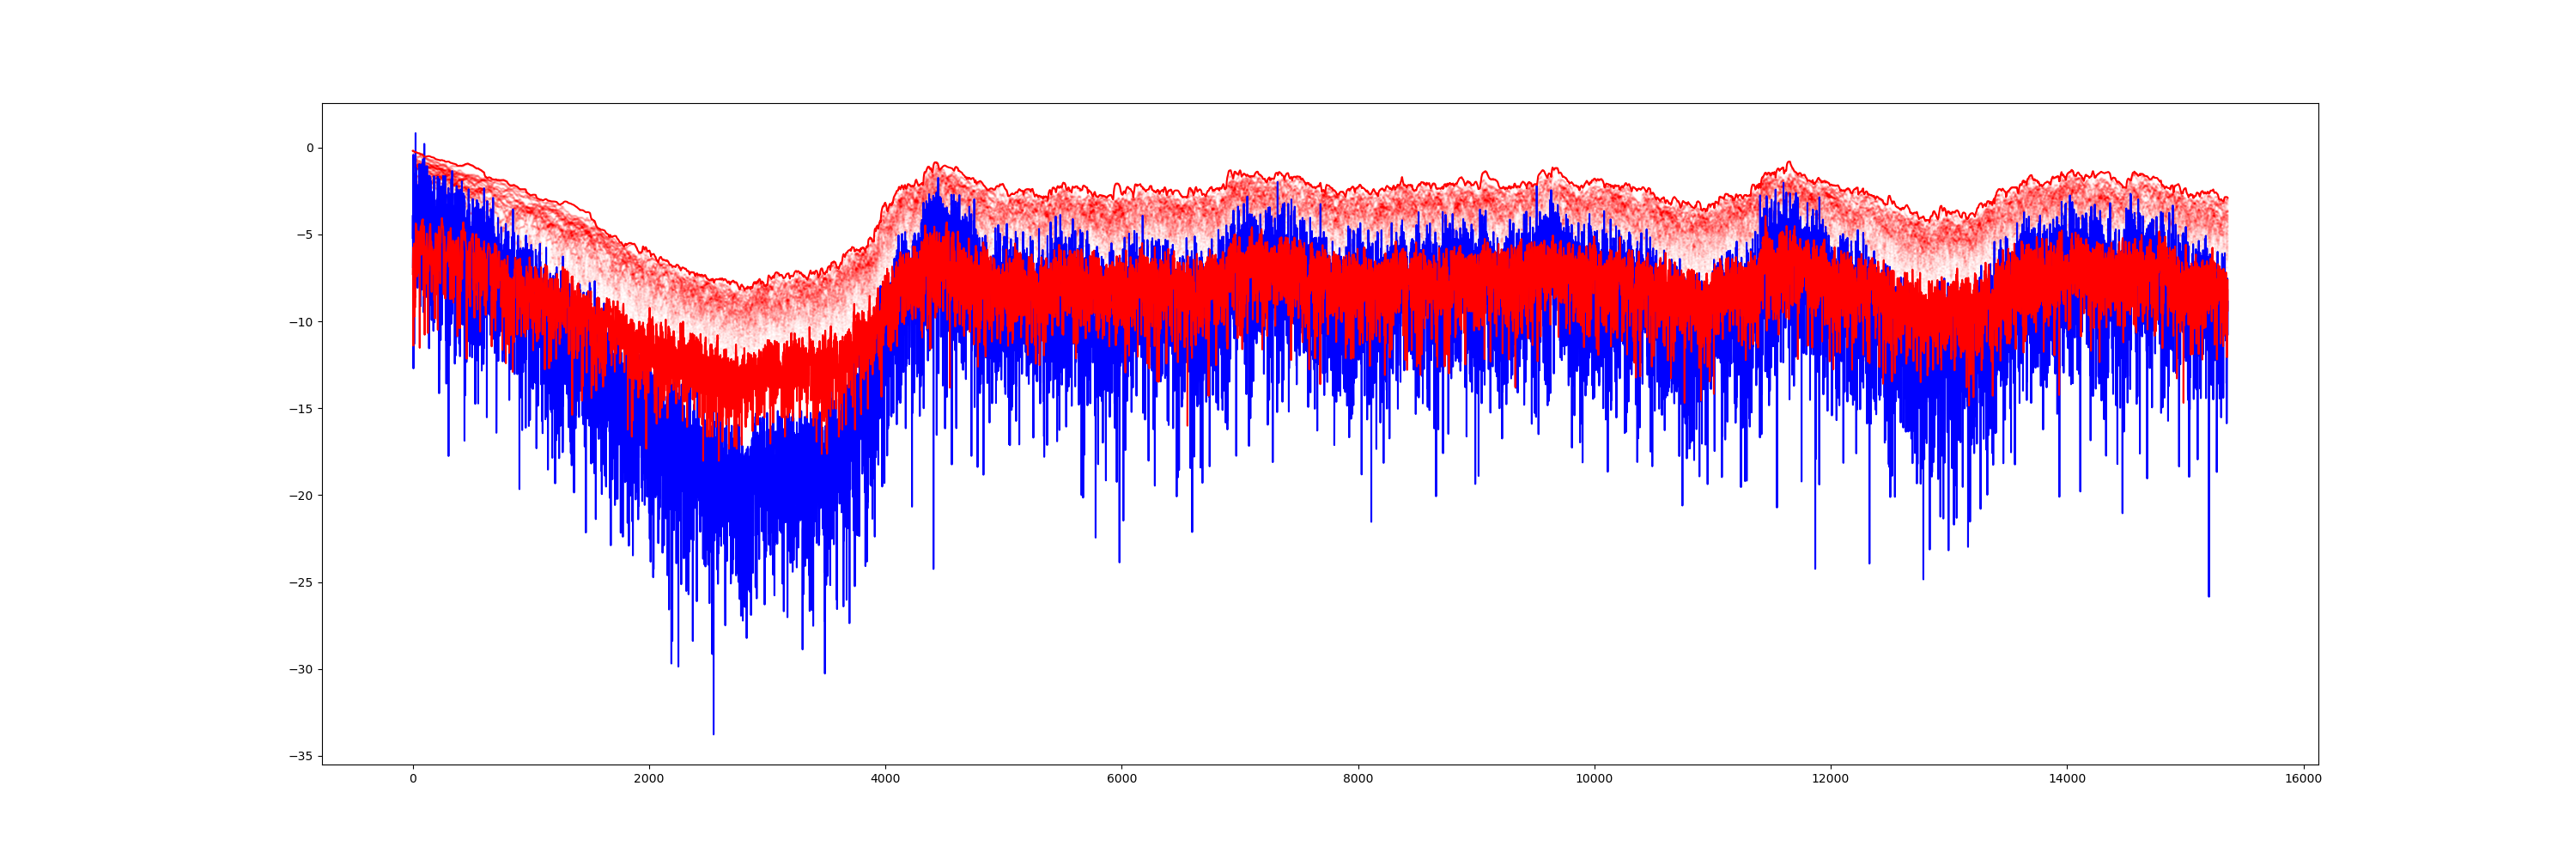Screen dimensions: 2576x859
Task: Click the y-axis tick label −30
Action: [x=301, y=670]
